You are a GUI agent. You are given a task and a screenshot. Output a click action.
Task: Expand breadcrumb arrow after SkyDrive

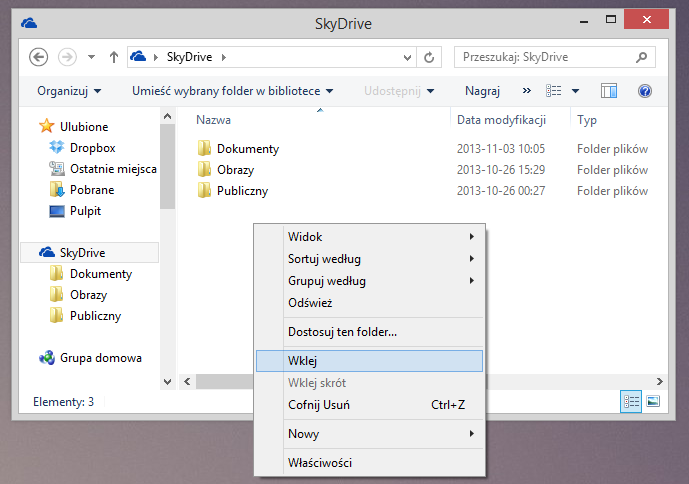224,57
